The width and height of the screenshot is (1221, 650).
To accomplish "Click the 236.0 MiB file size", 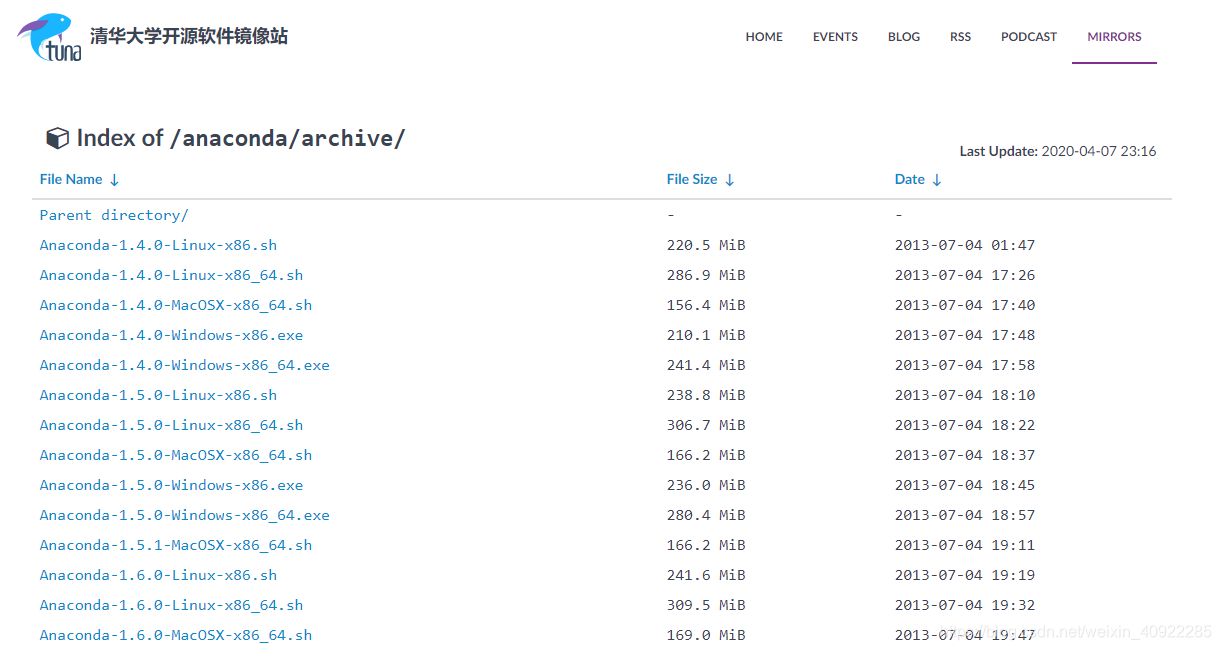I will [706, 485].
